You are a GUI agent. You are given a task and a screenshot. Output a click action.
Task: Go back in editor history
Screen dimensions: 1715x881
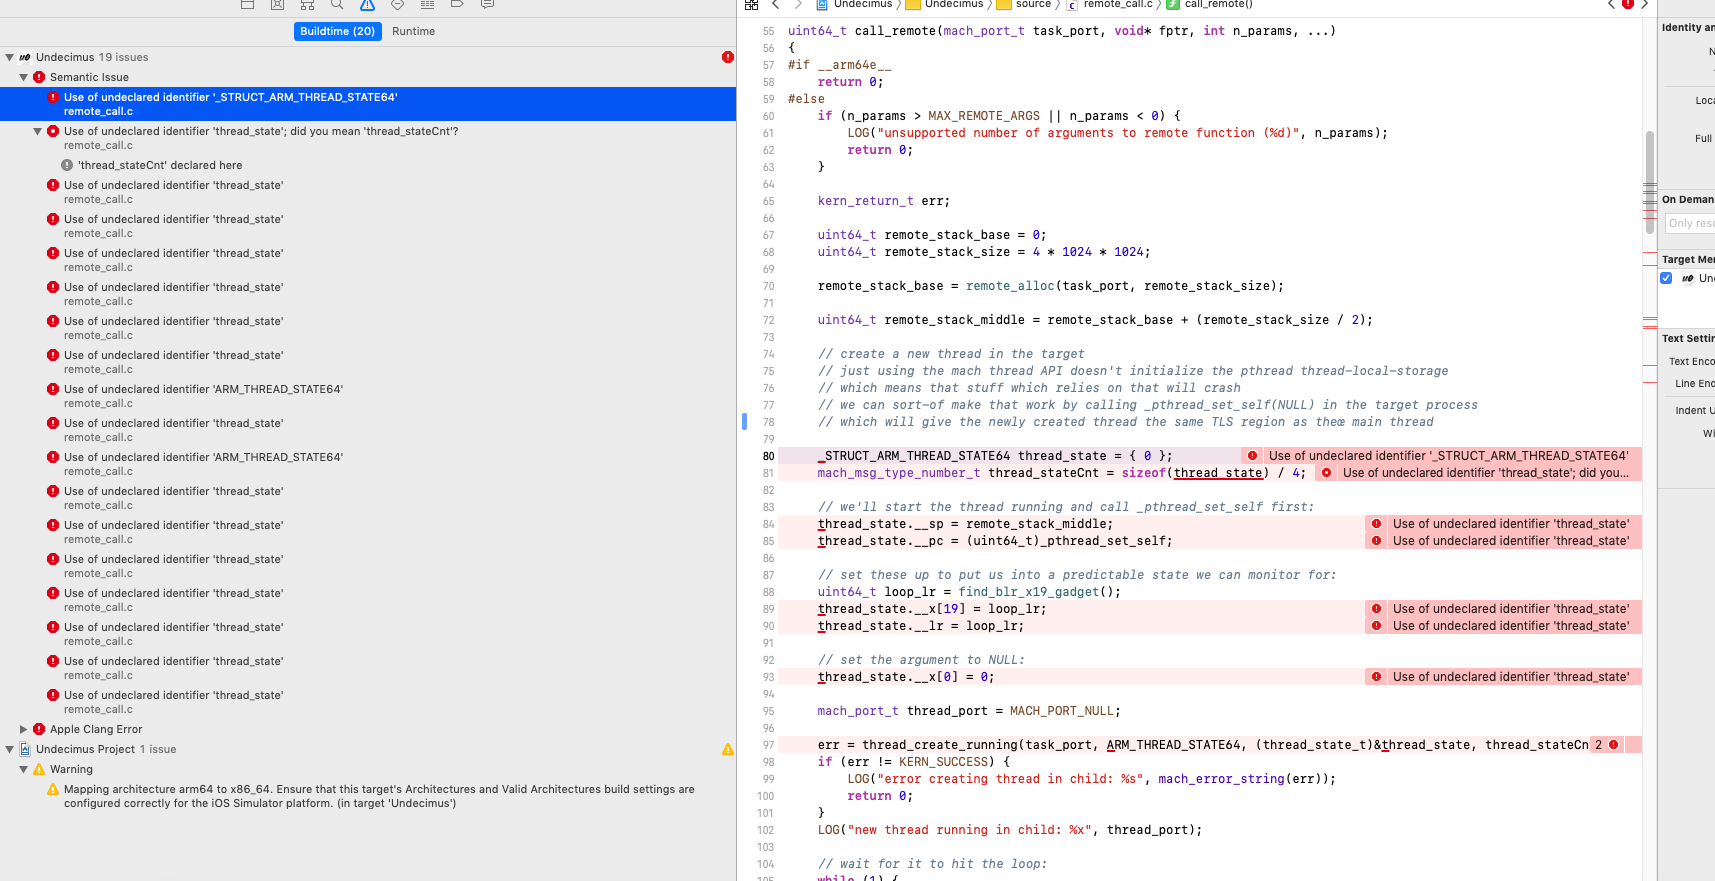click(775, 4)
